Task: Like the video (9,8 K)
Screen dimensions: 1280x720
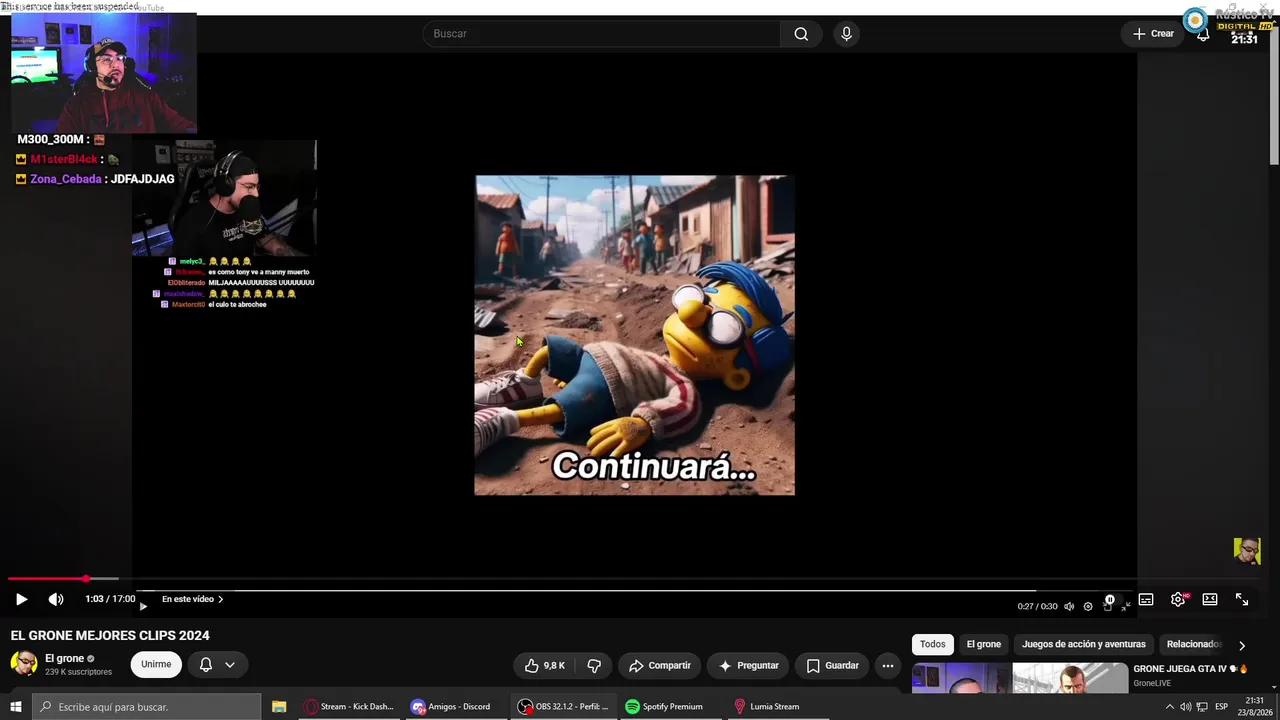Action: (x=546, y=665)
